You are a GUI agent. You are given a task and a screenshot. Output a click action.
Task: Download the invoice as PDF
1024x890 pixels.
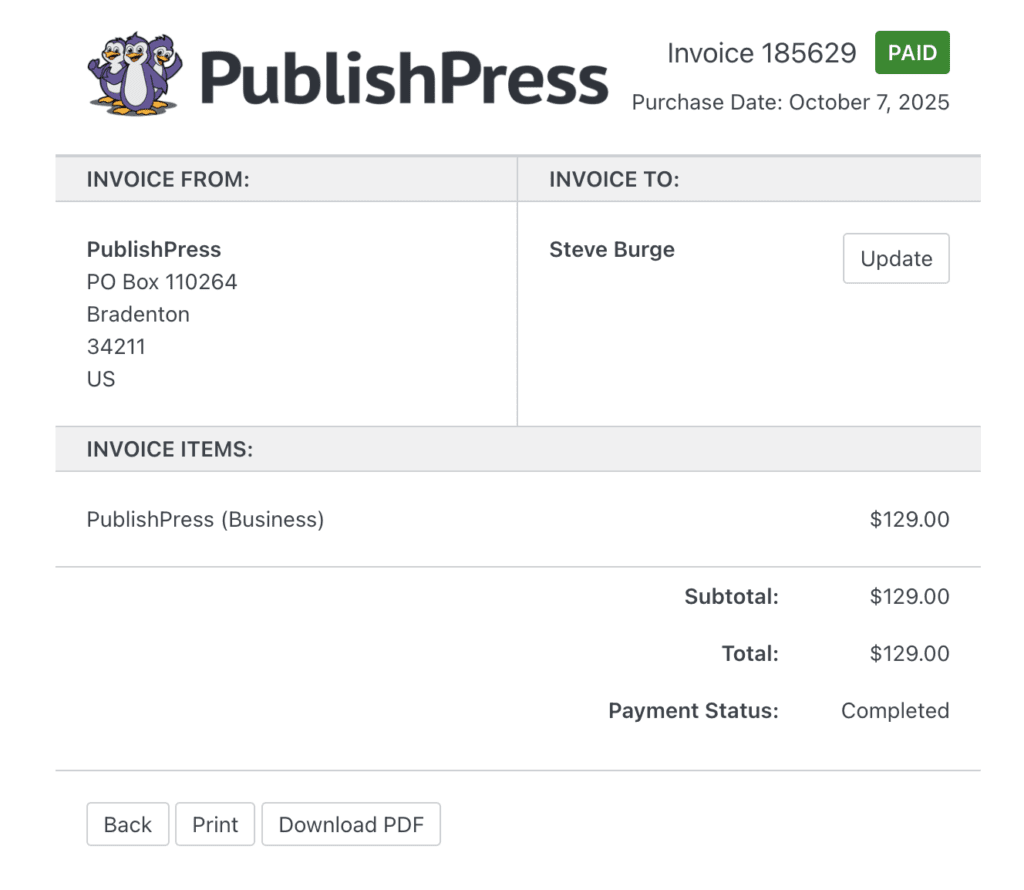351,824
